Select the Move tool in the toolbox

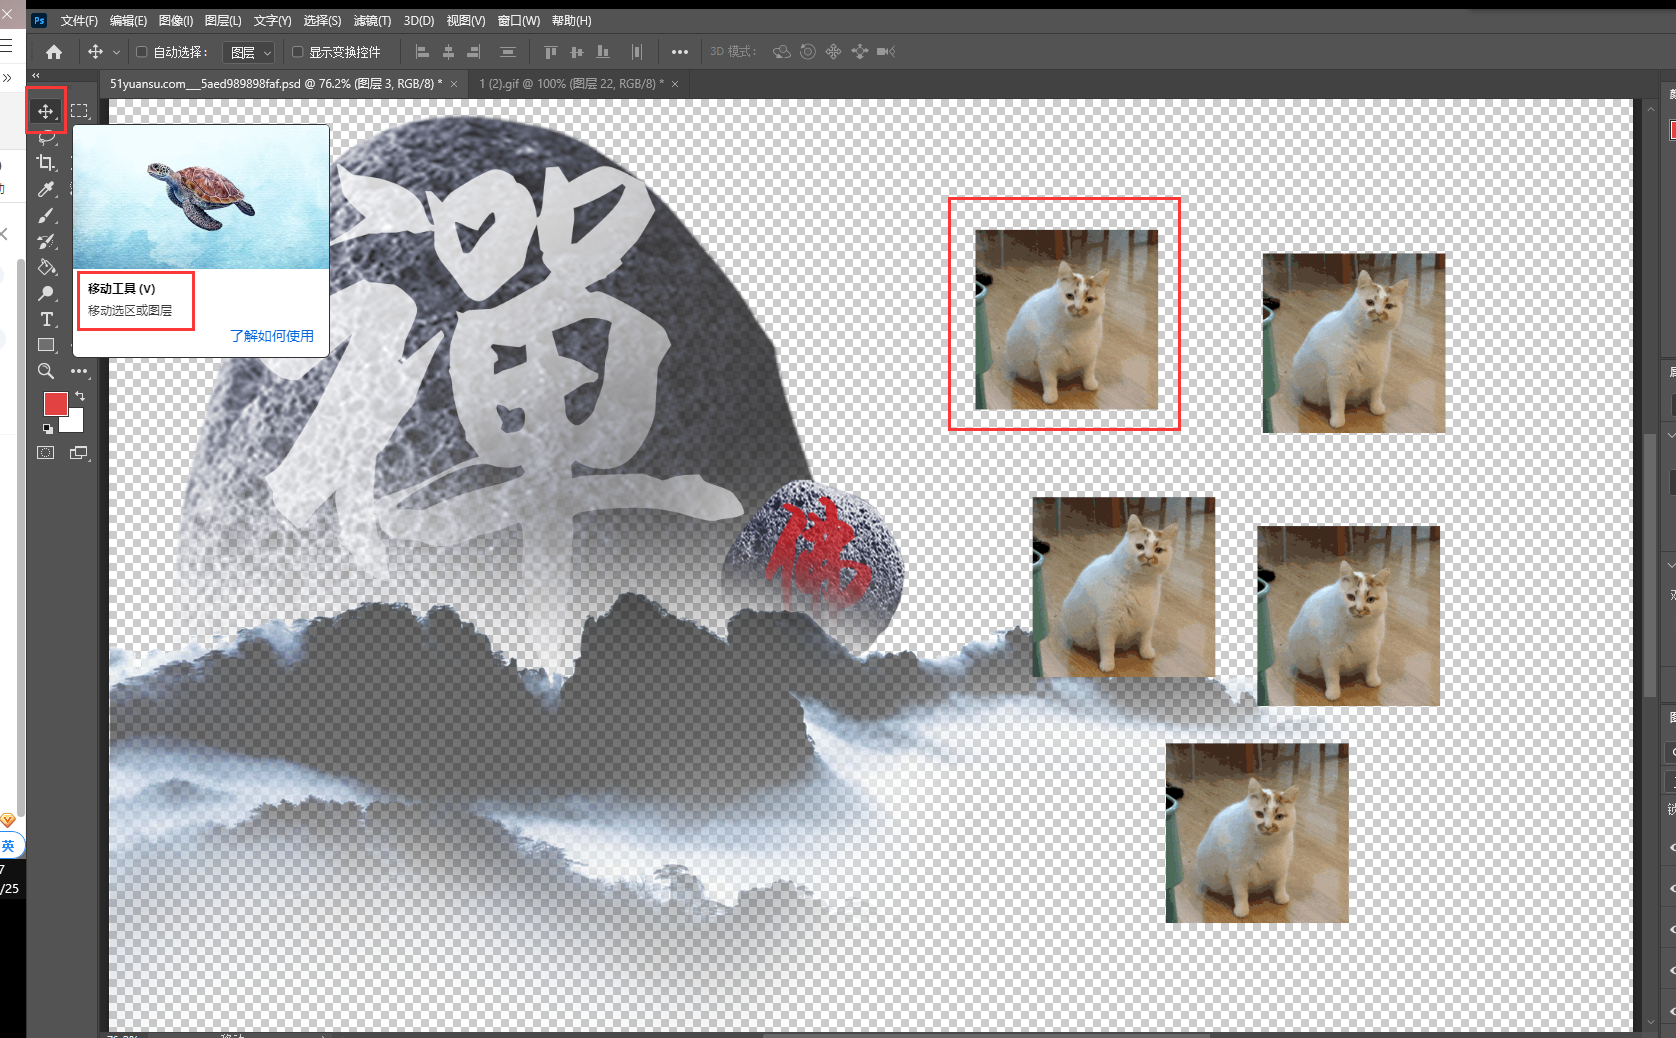pyautogui.click(x=46, y=111)
